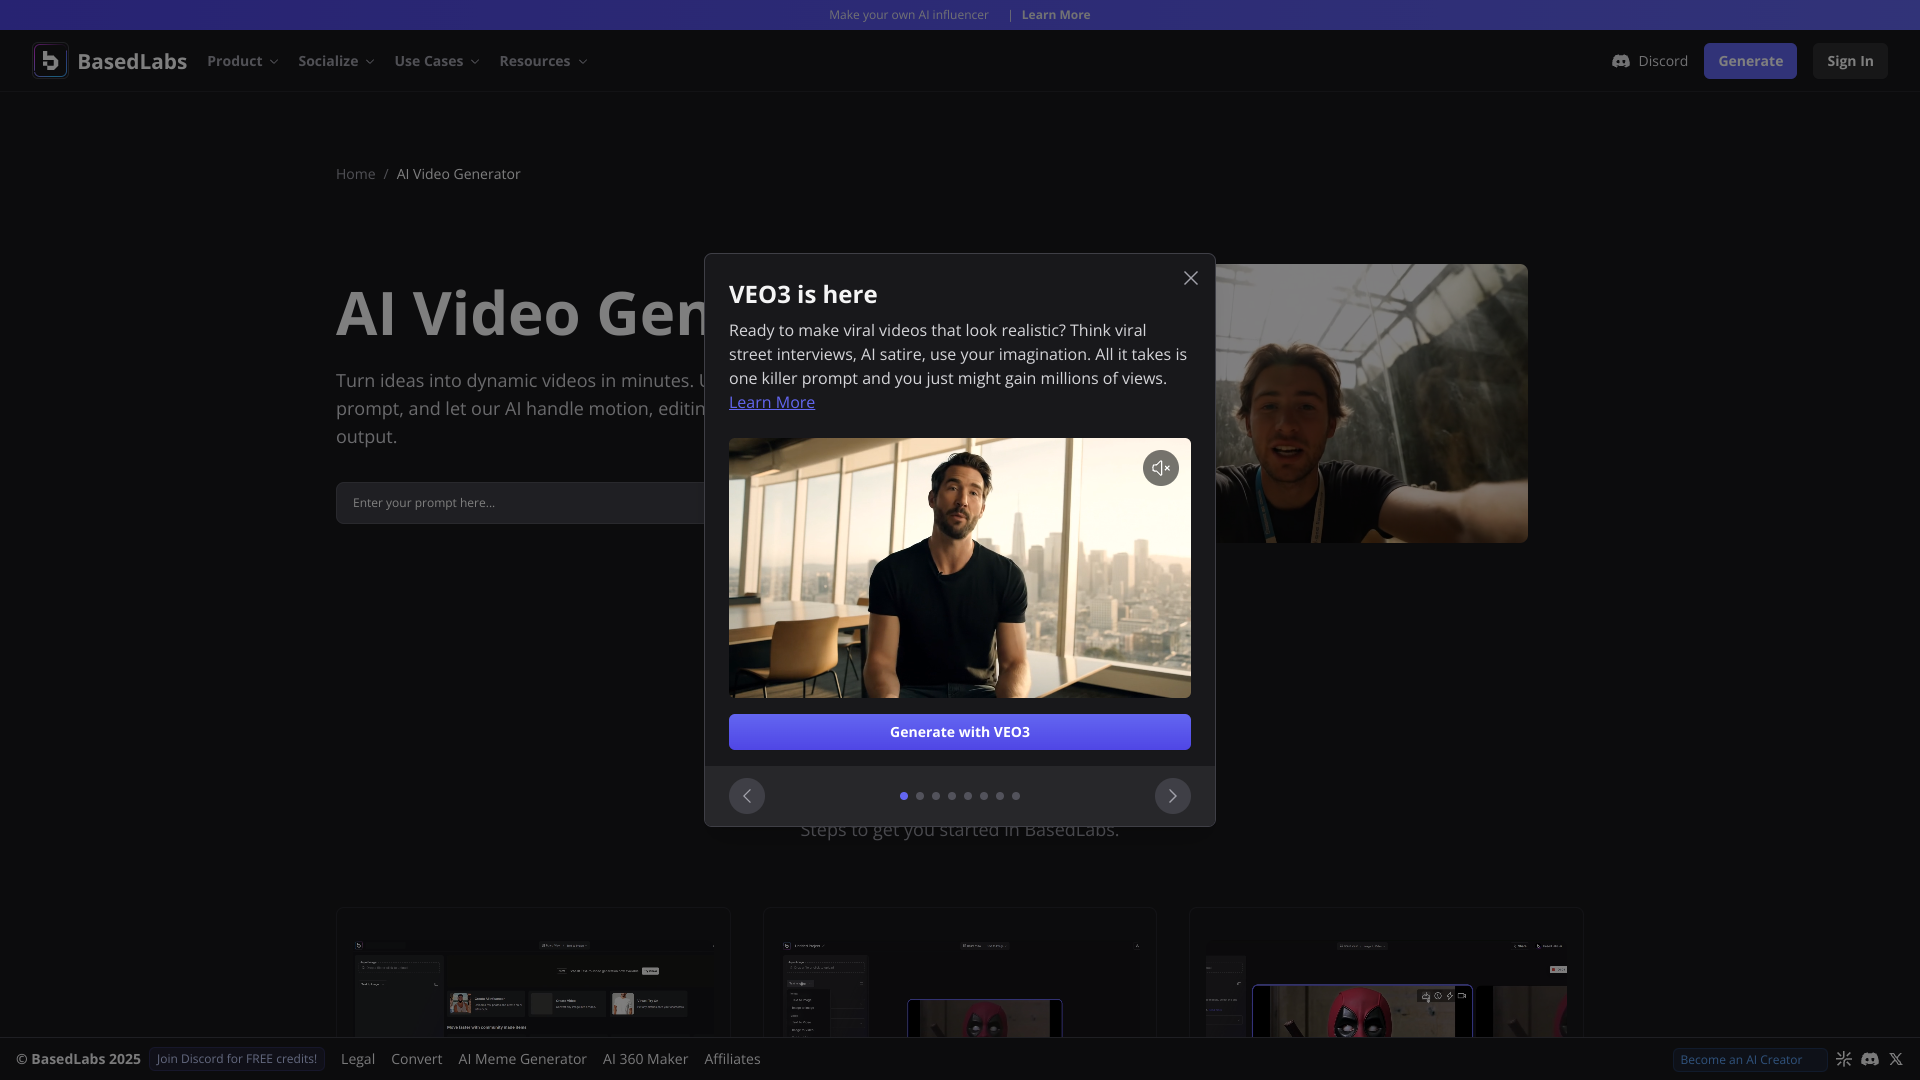Screen dimensions: 1920x1080
Task: Click Become an AI Creator button
Action: 1750,1060
